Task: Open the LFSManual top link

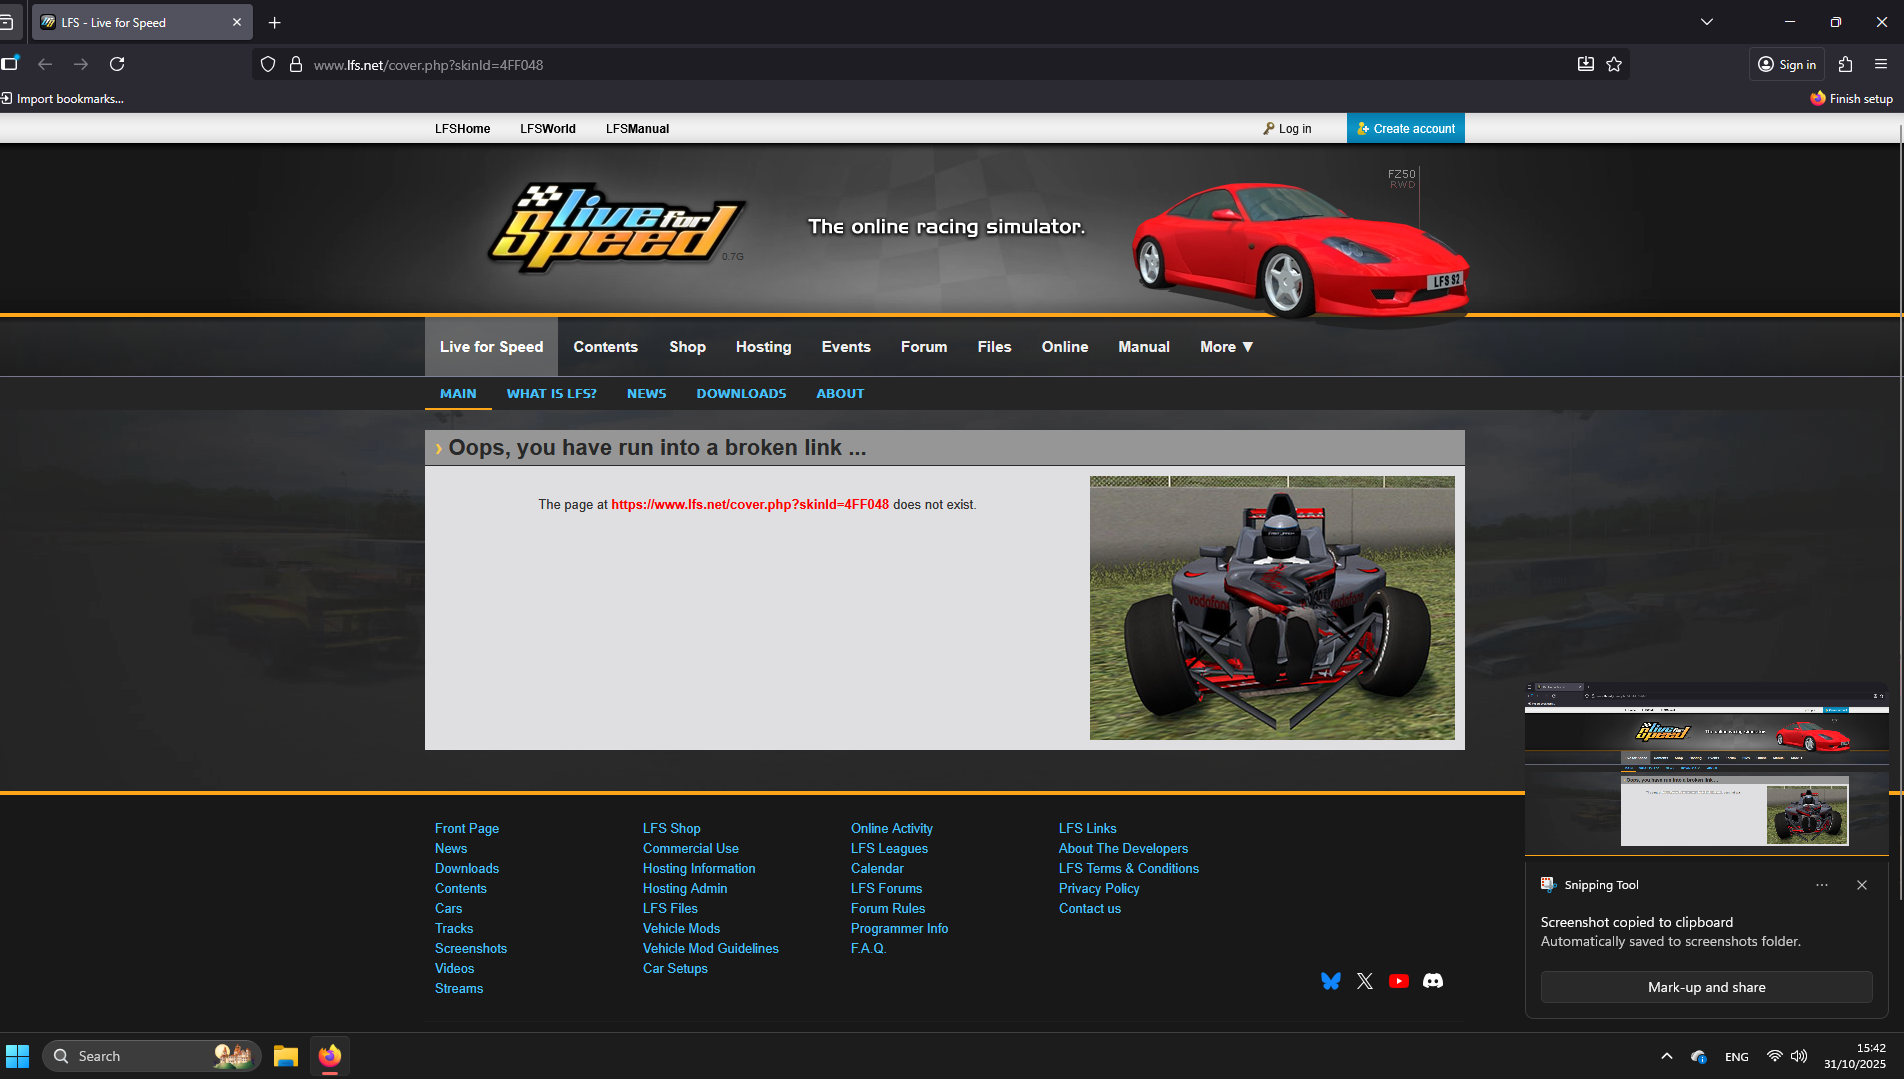Action: pyautogui.click(x=637, y=129)
